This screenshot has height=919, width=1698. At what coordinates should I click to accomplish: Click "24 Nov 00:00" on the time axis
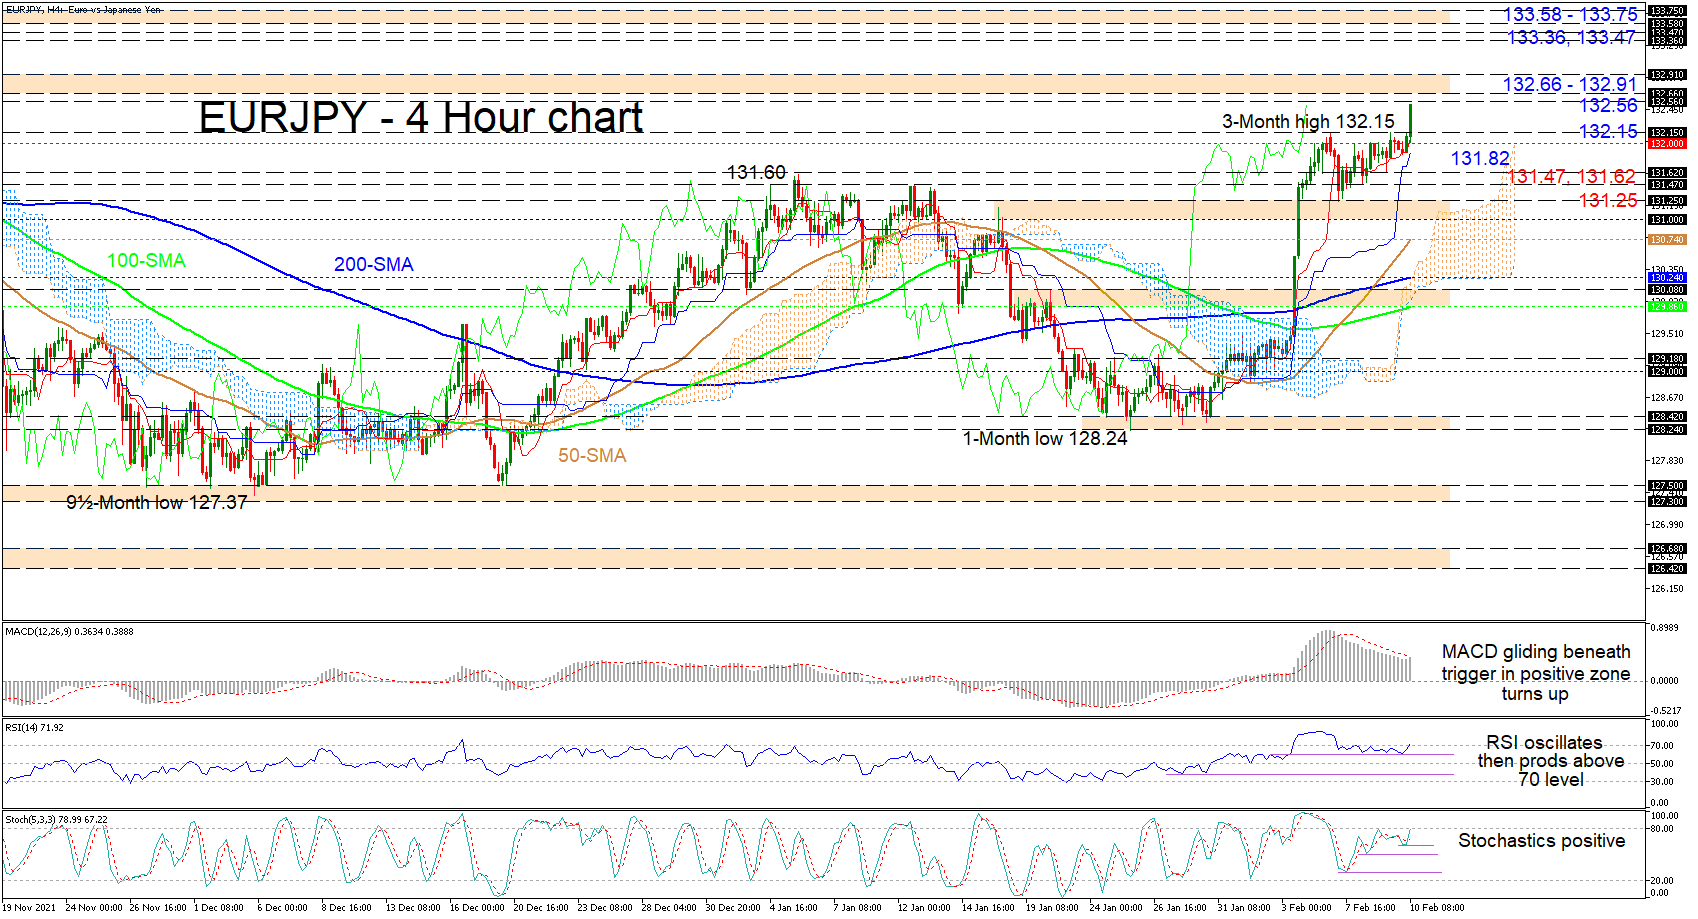pyautogui.click(x=94, y=907)
